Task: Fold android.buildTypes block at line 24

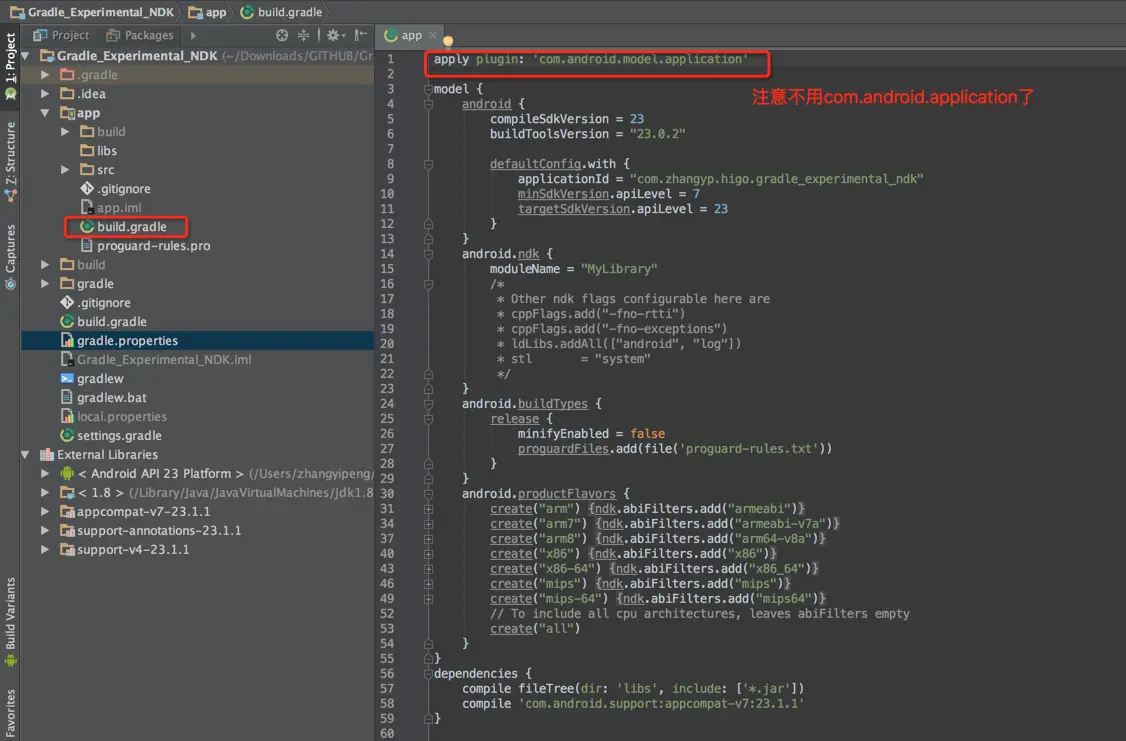Action: coord(428,404)
